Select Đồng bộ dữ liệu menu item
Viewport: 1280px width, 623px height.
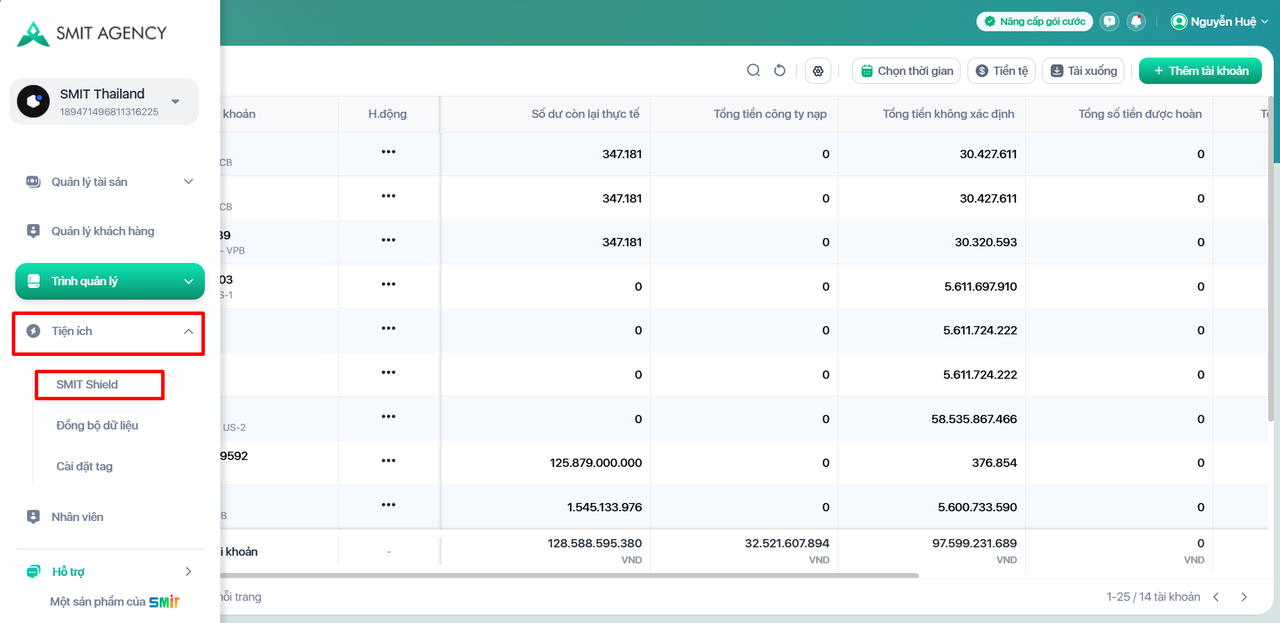[97, 425]
